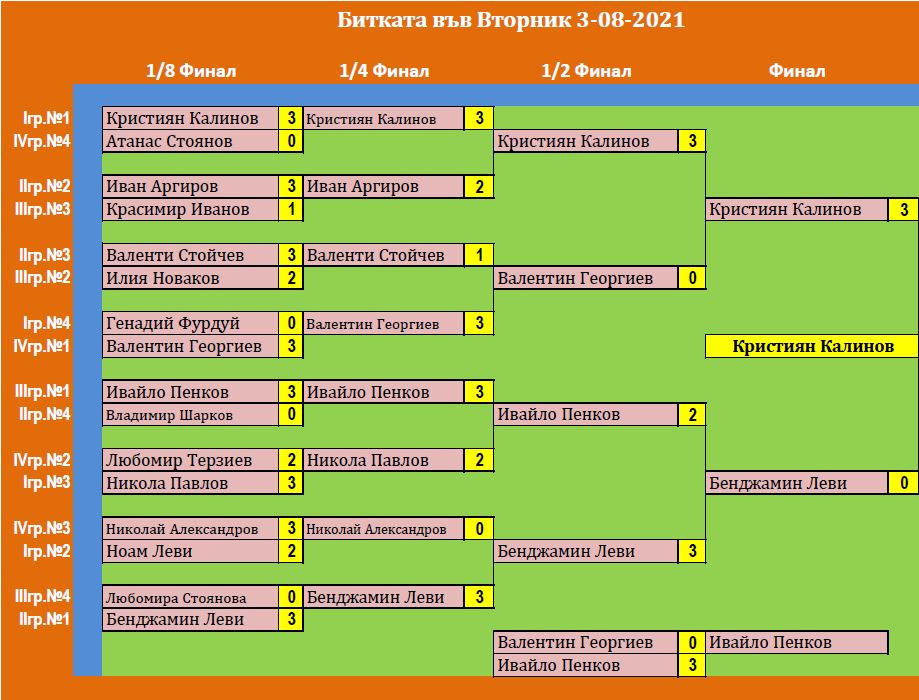Click the group label "IVгр.№2"
This screenshot has width=919, height=700.
[x=42, y=460]
